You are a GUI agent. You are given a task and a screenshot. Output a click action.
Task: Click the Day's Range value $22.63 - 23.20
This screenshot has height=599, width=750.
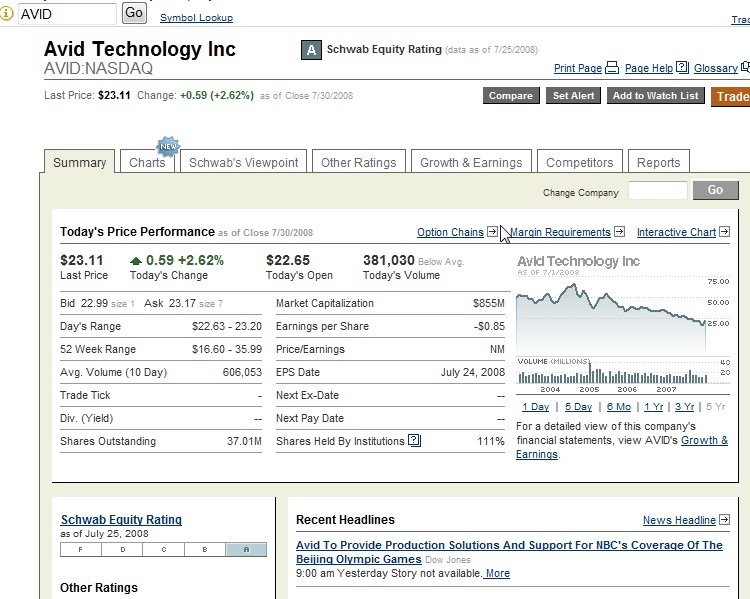(x=227, y=326)
